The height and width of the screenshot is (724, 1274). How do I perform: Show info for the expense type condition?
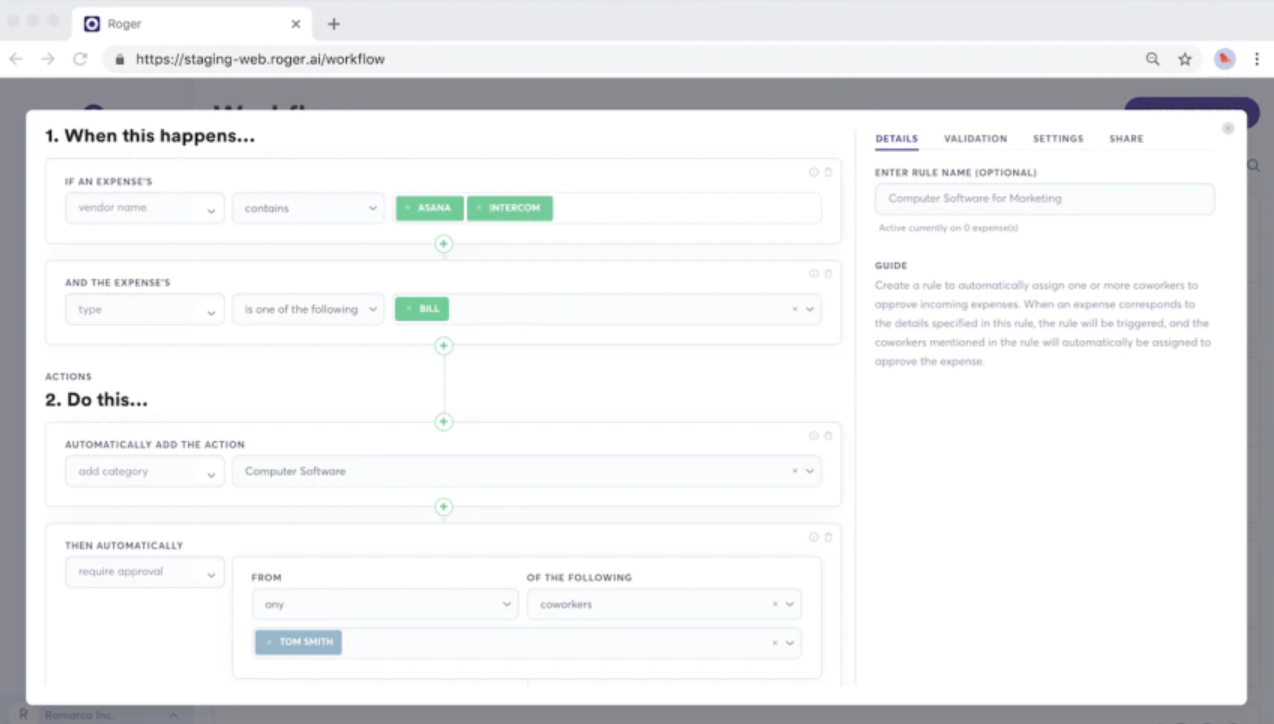(814, 274)
